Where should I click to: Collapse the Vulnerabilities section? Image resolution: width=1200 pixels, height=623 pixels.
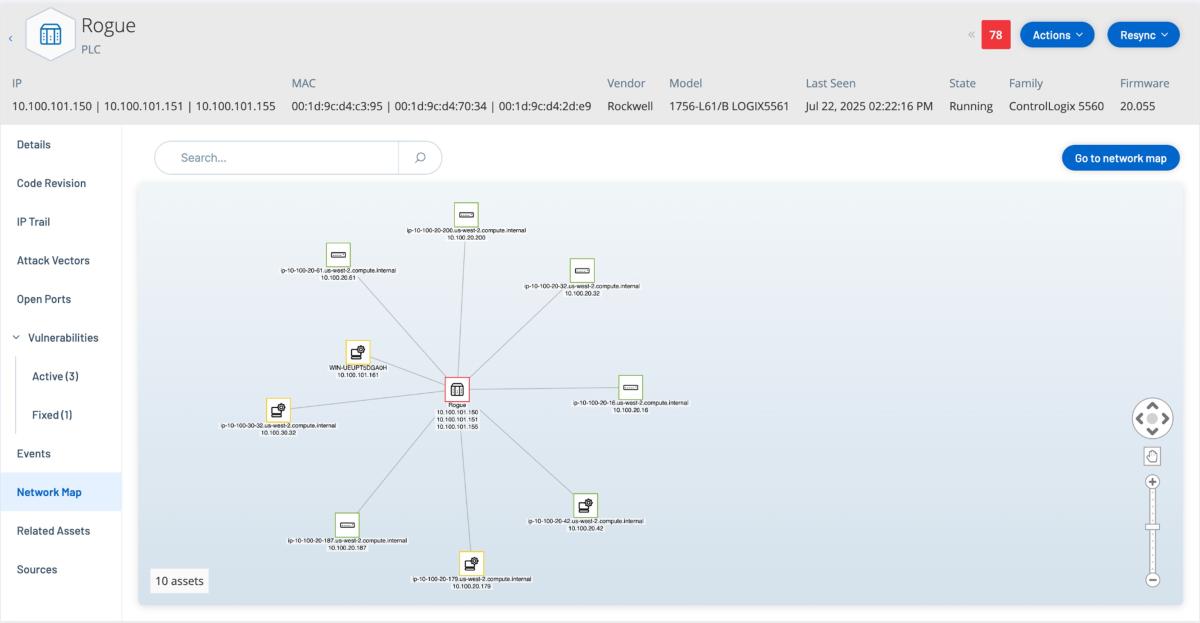[16, 338]
